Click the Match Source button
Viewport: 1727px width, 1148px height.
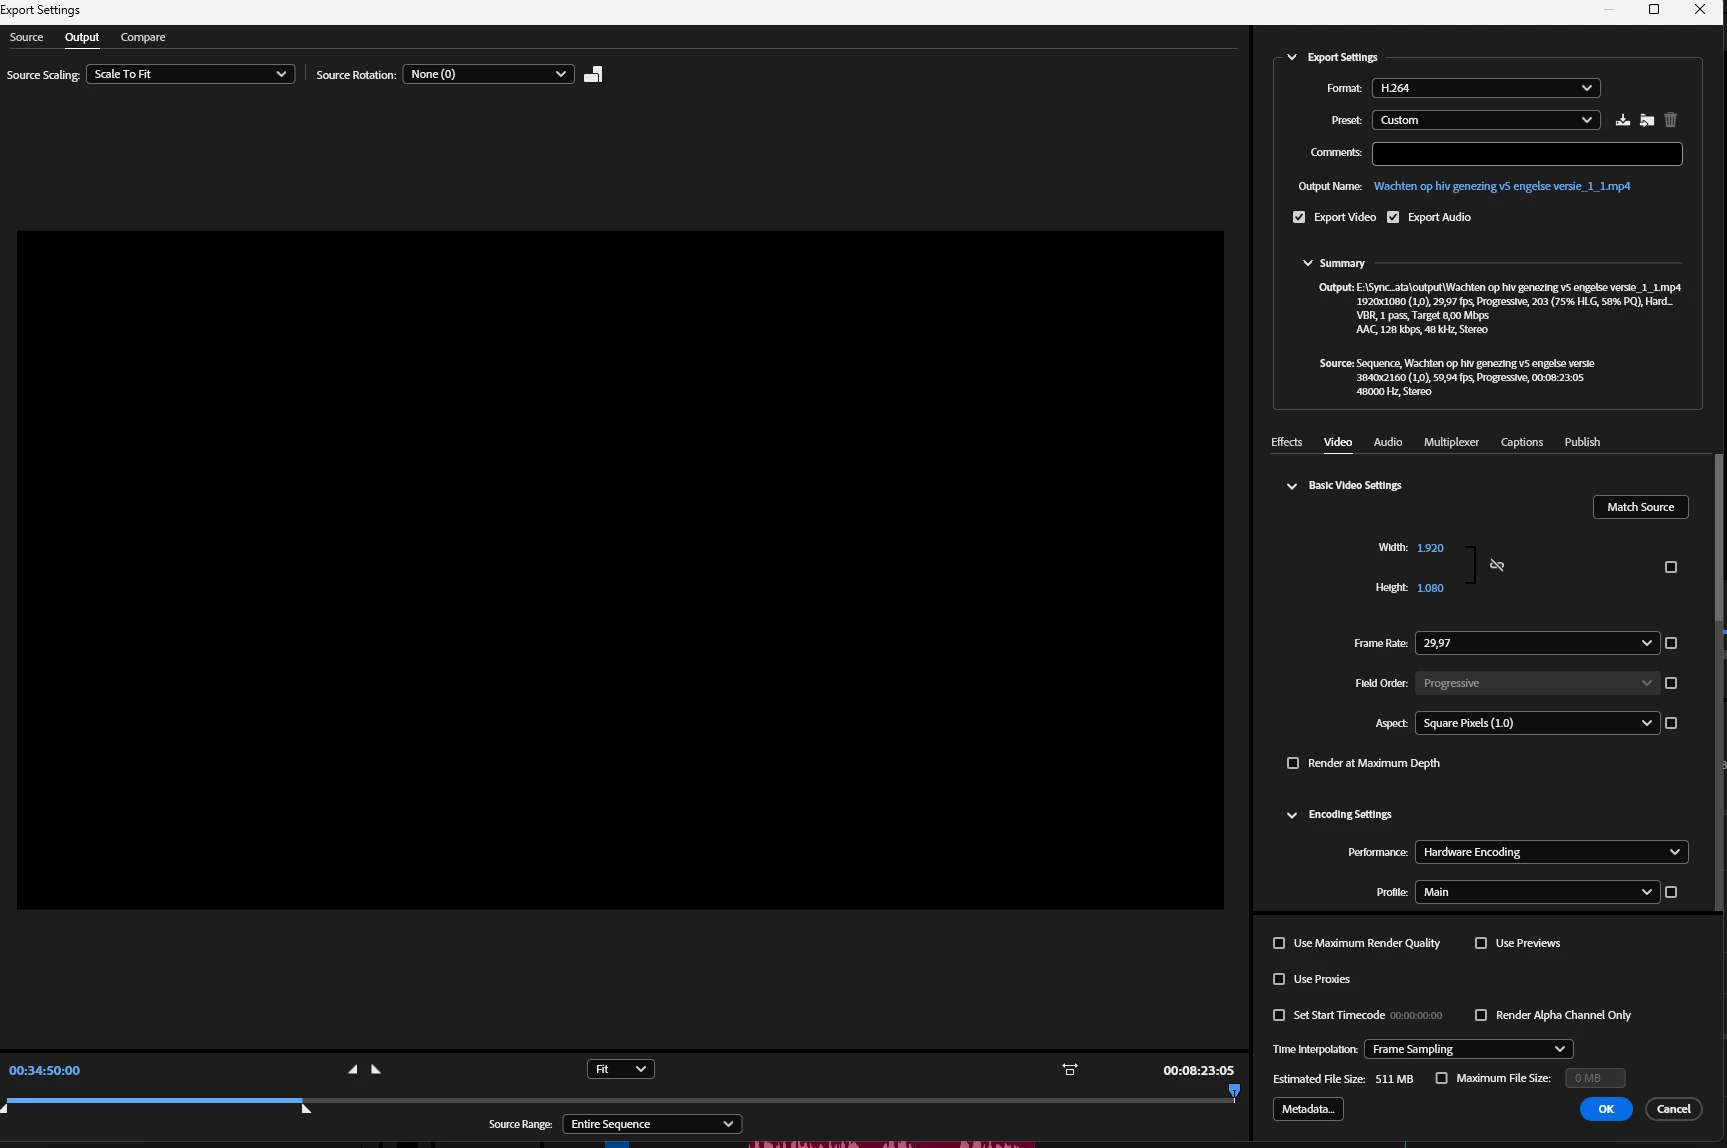[1640, 507]
